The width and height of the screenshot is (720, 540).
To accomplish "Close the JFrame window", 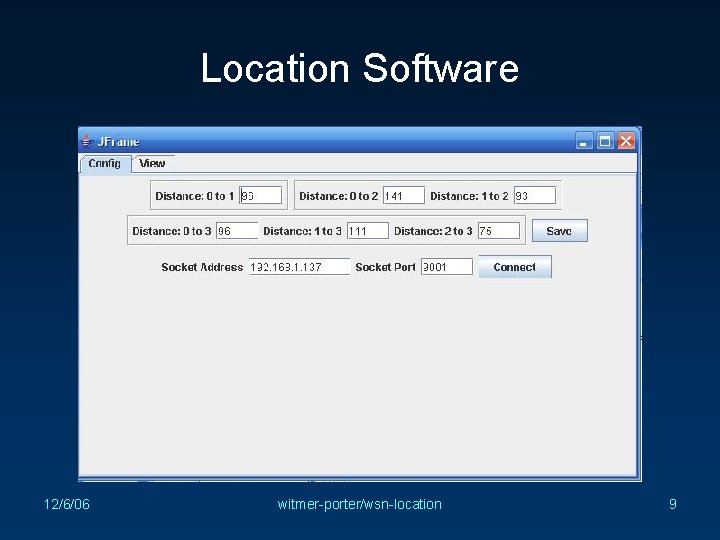I will (x=626, y=141).
